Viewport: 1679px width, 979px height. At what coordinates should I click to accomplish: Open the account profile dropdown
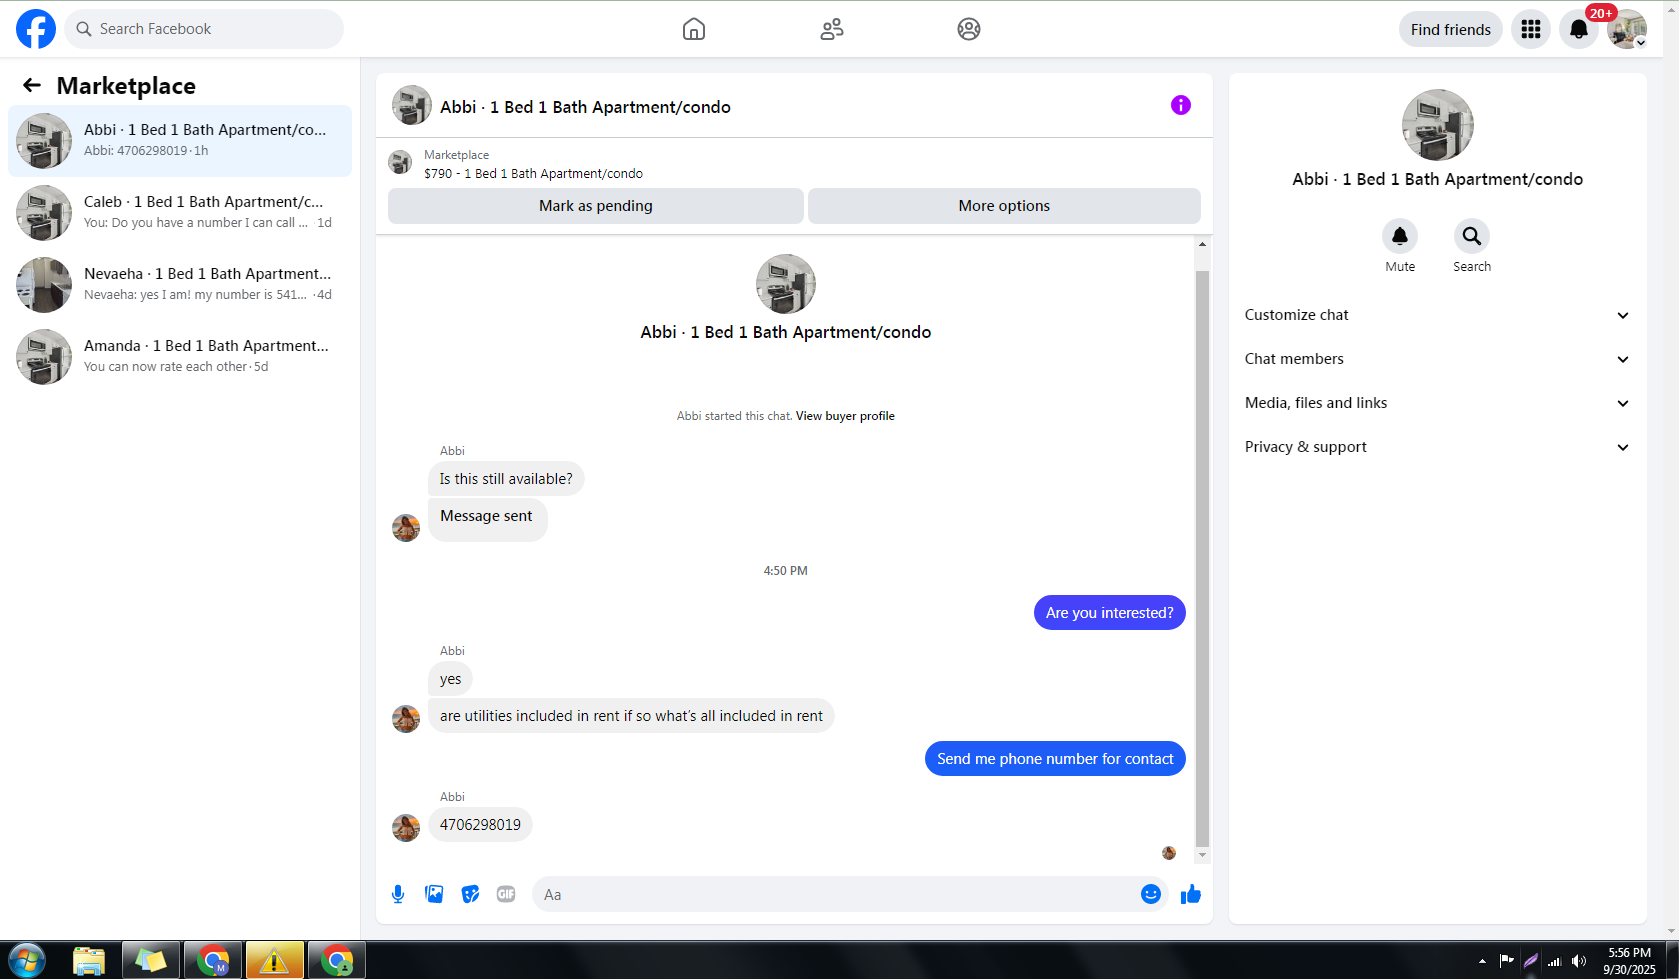click(1627, 29)
